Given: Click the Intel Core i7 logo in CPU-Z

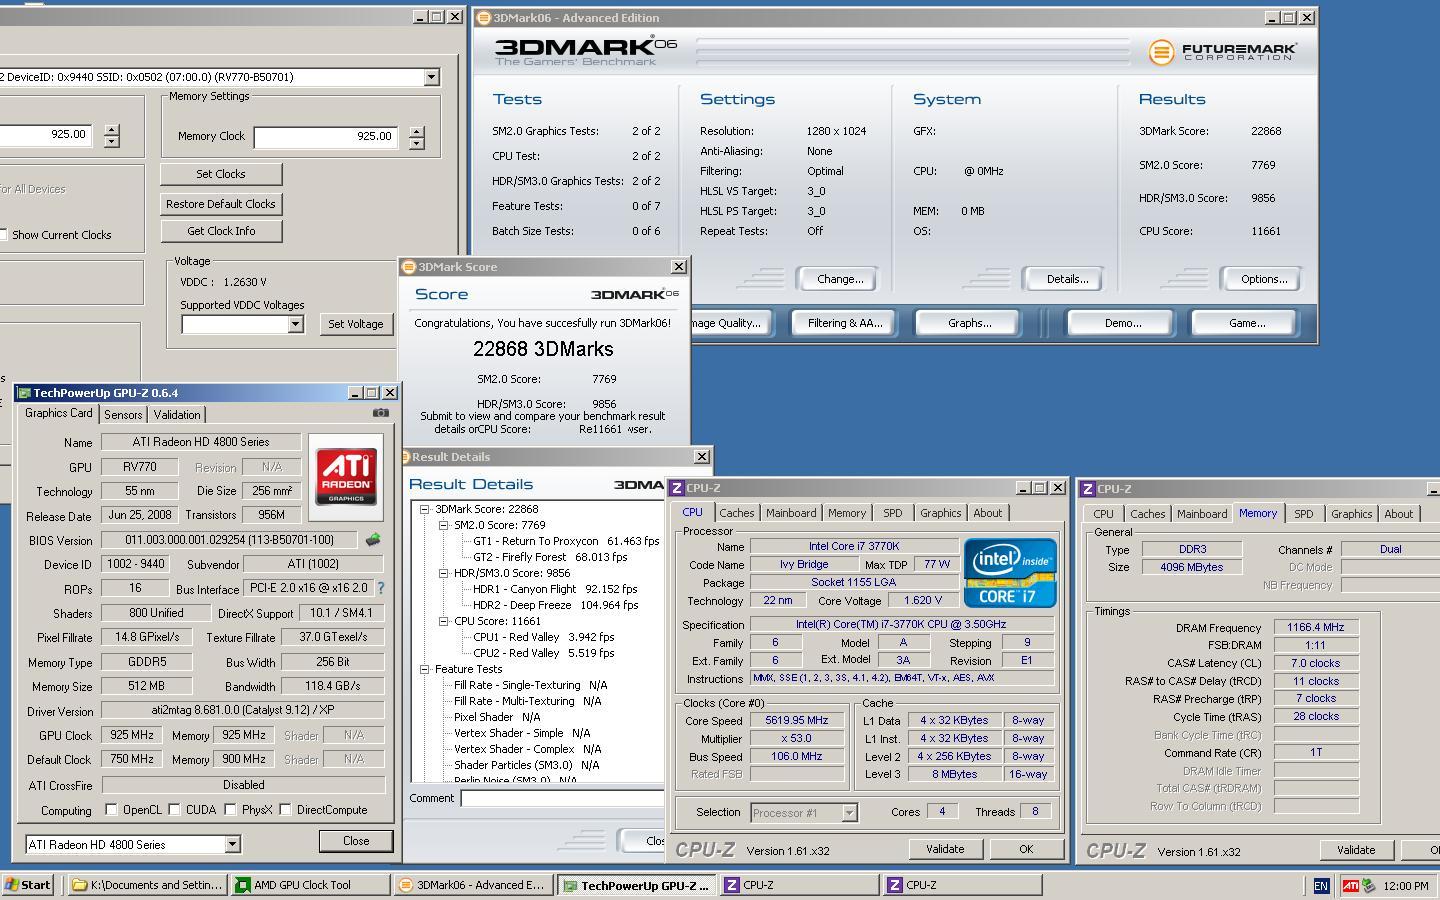Looking at the screenshot, I should 1010,573.
